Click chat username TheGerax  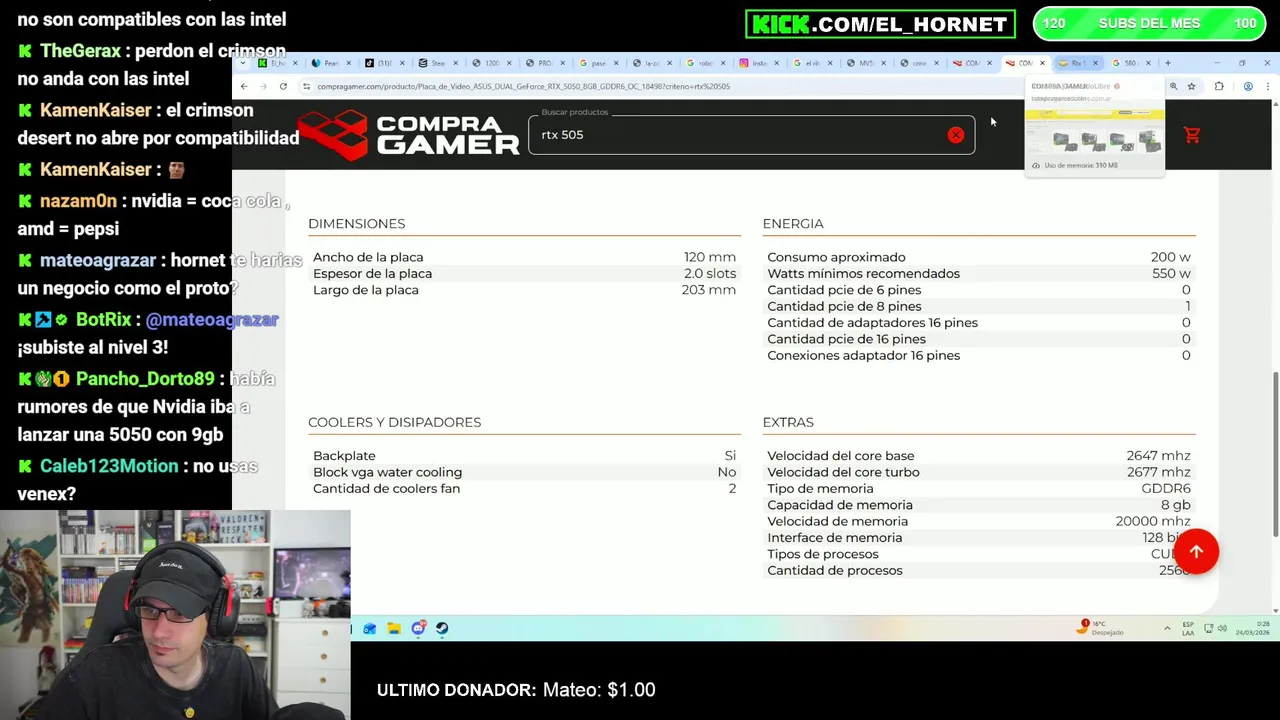pyautogui.click(x=80, y=51)
